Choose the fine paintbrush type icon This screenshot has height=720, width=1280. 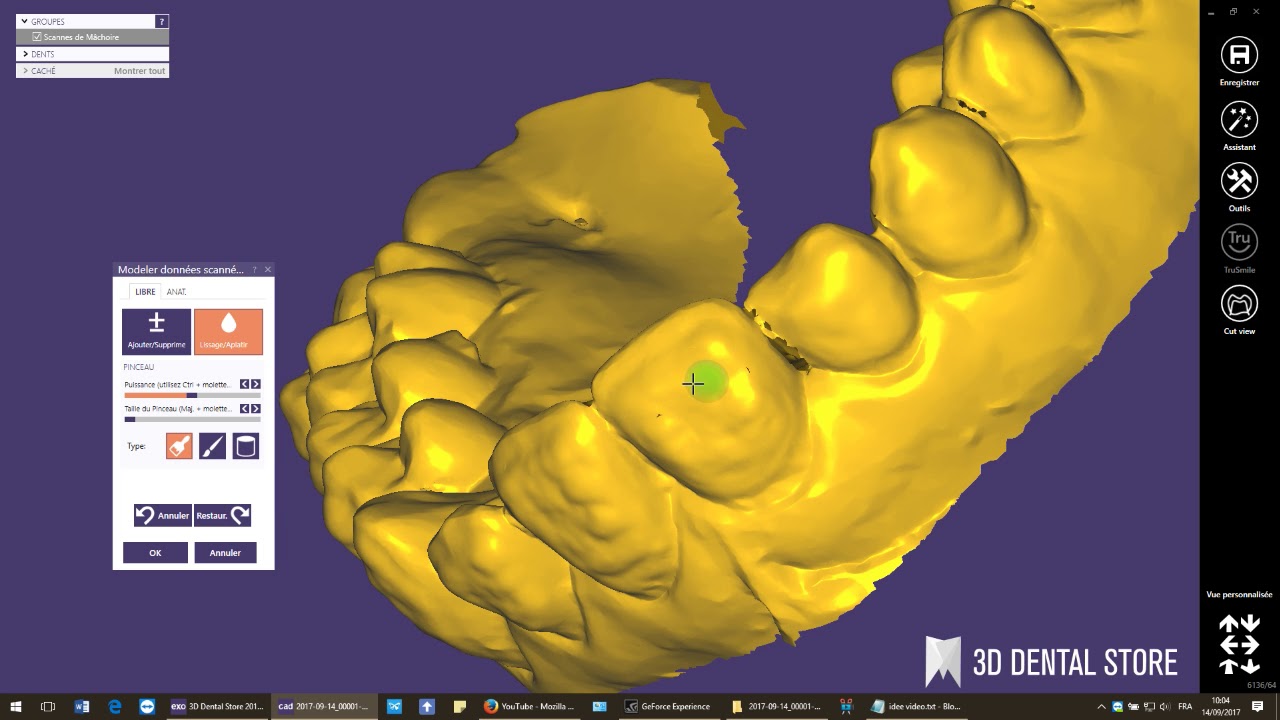click(x=212, y=446)
